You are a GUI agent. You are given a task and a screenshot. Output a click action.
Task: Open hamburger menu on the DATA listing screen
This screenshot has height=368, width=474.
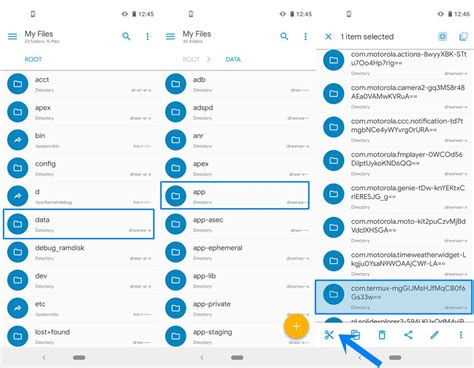click(x=170, y=36)
